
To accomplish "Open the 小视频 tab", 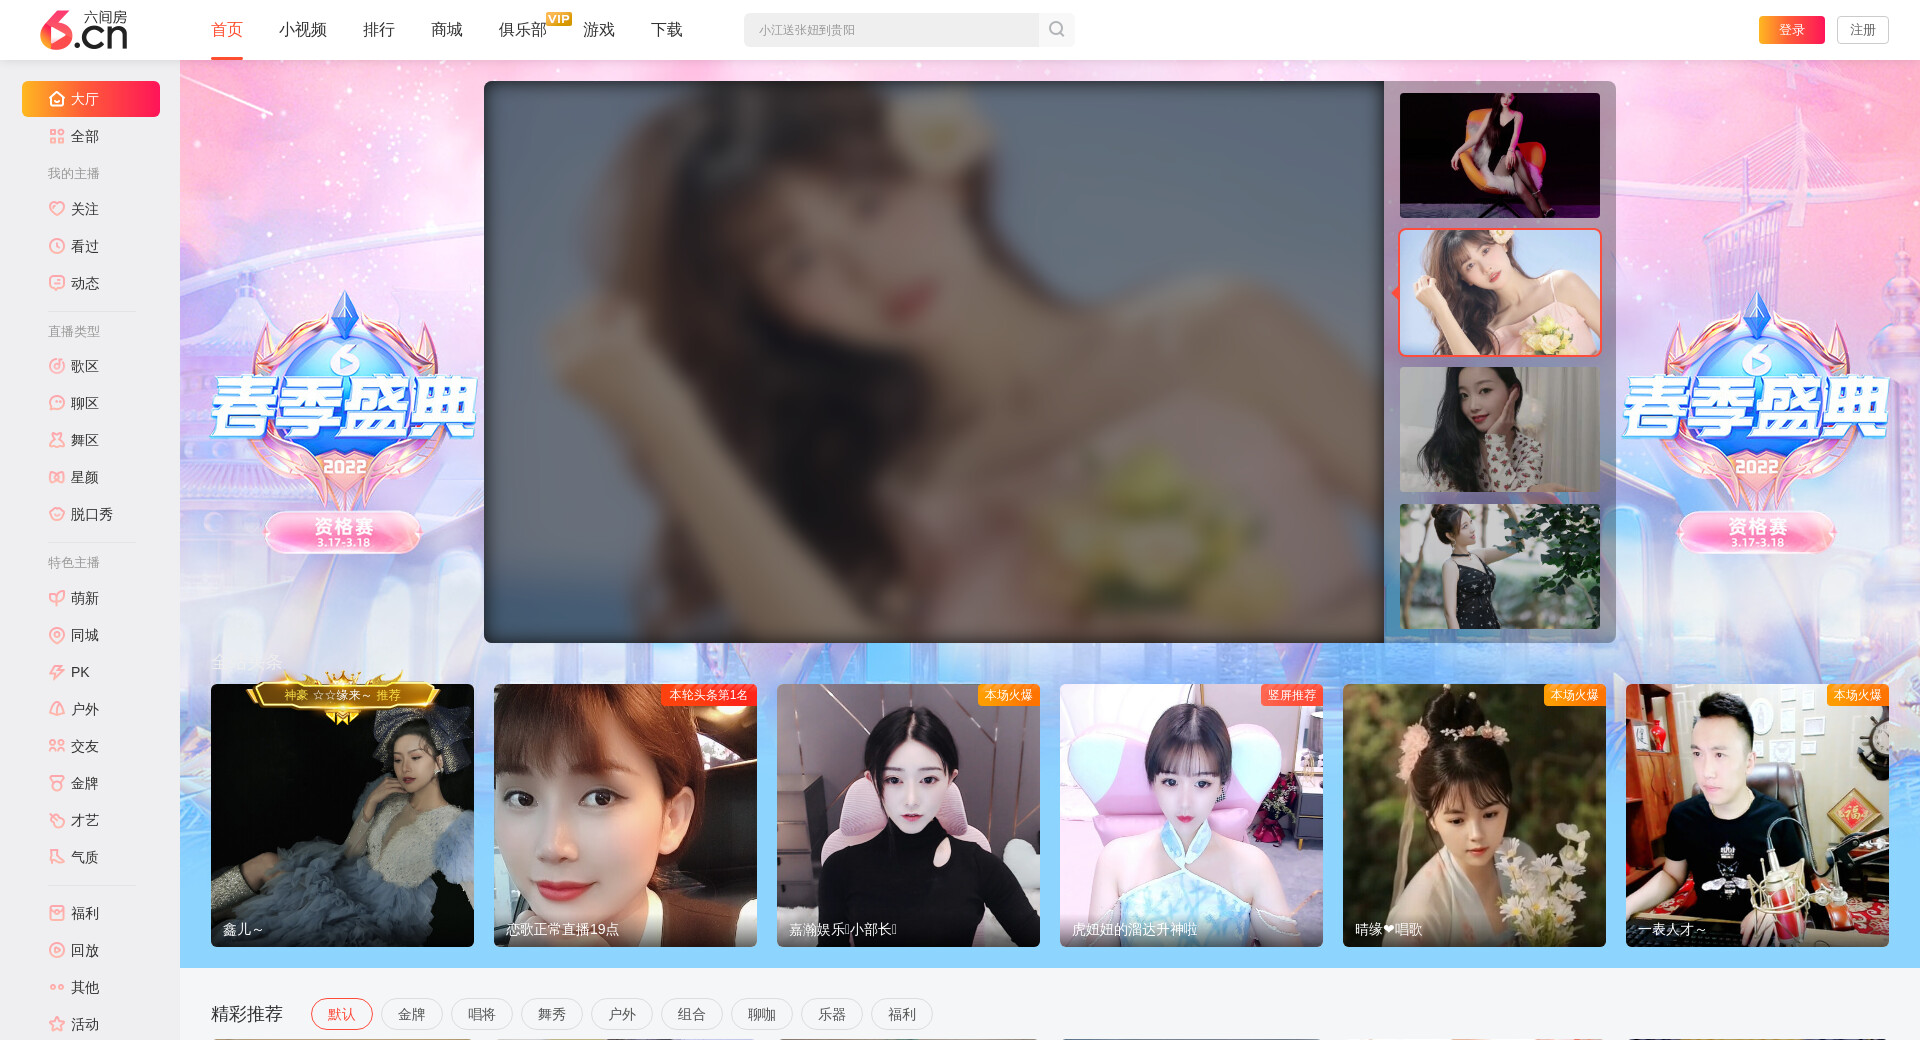I will coord(303,30).
